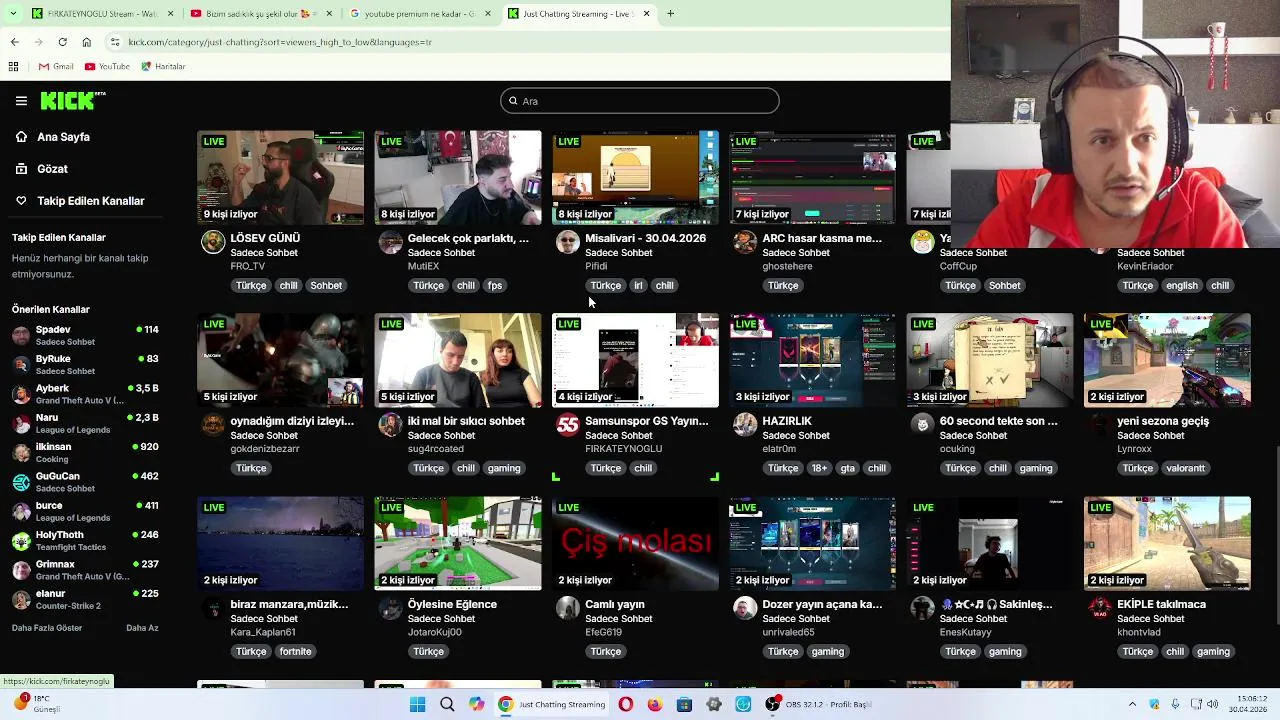Select elanur Counter-Strike 2 channel
Image resolution: width=1280 pixels, height=720 pixels.
pos(85,599)
